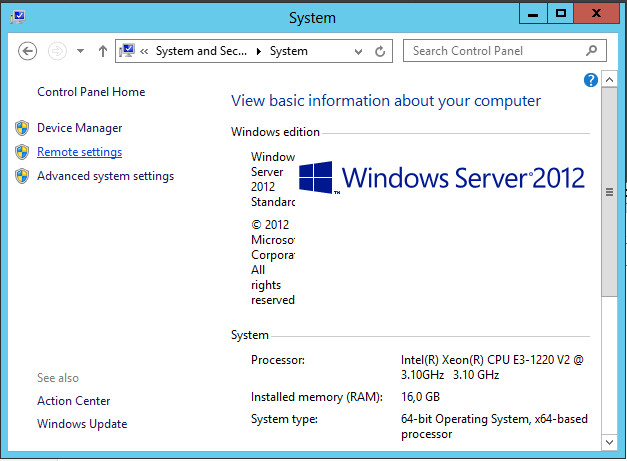
Task: Click the 'Windows edition' section label
Action: (275, 132)
